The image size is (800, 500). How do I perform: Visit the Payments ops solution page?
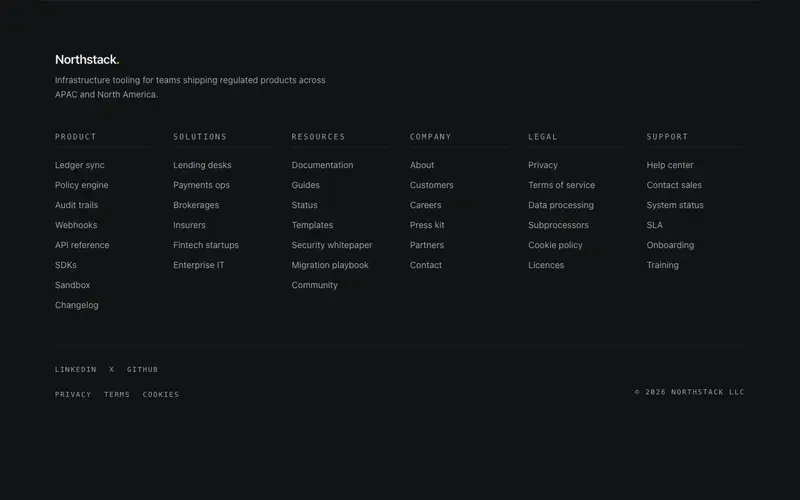(202, 185)
